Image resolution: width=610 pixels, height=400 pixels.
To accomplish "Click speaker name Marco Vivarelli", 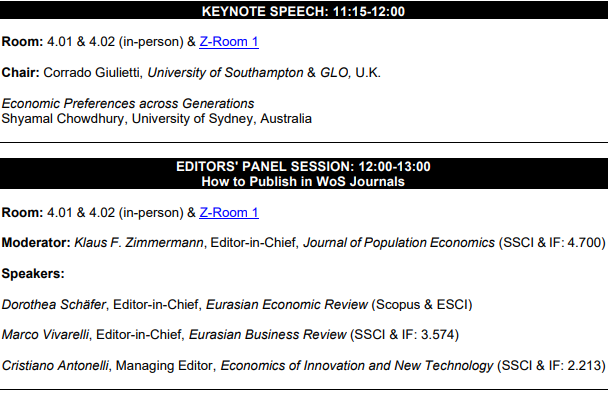I will 45,335.
